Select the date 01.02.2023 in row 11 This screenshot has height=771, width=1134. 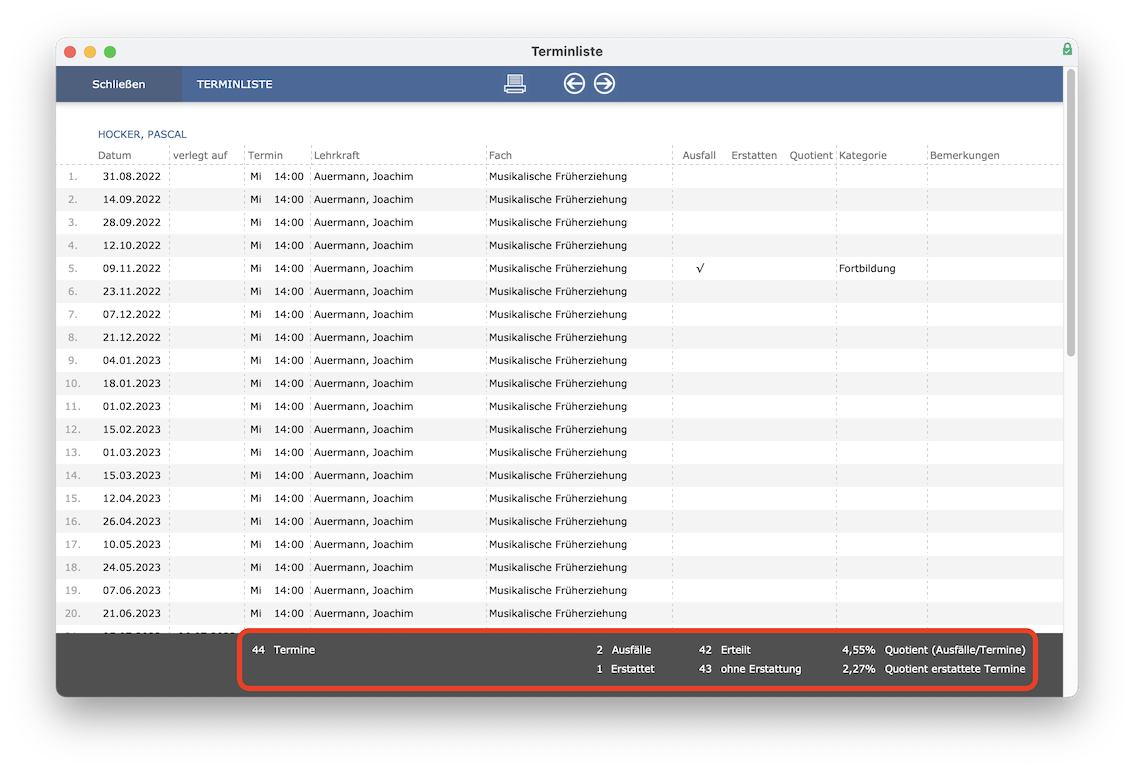(x=132, y=406)
